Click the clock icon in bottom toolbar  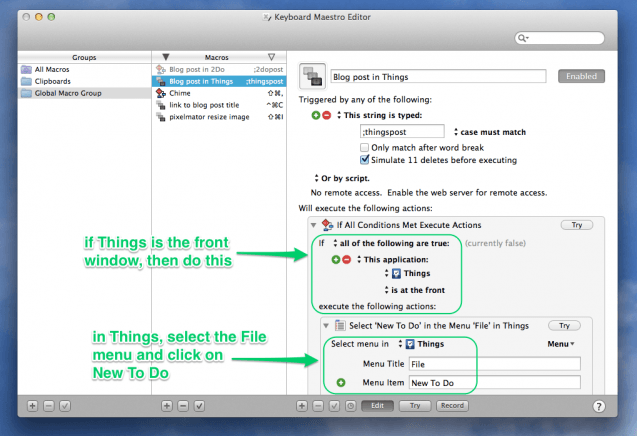pyautogui.click(x=351, y=406)
